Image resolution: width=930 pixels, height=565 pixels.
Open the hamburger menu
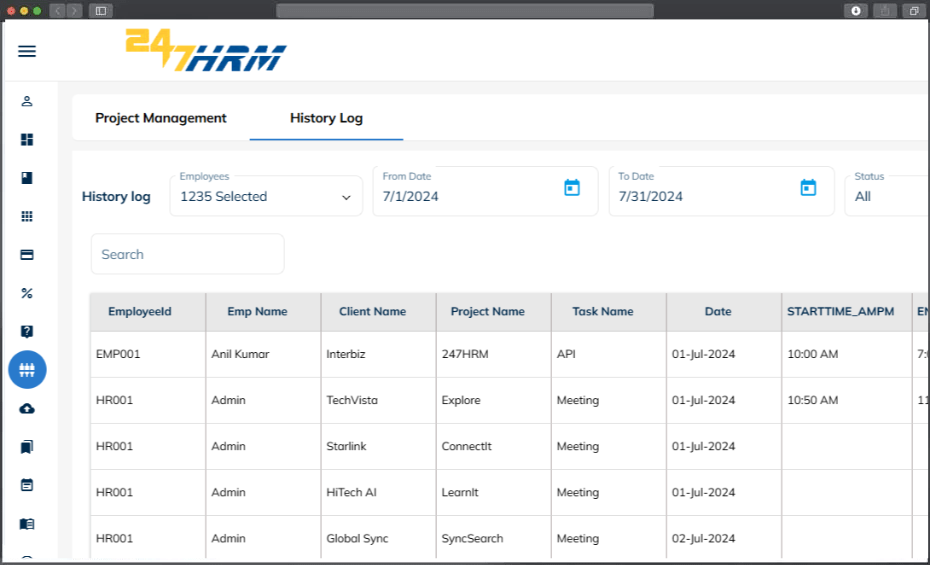click(x=27, y=51)
